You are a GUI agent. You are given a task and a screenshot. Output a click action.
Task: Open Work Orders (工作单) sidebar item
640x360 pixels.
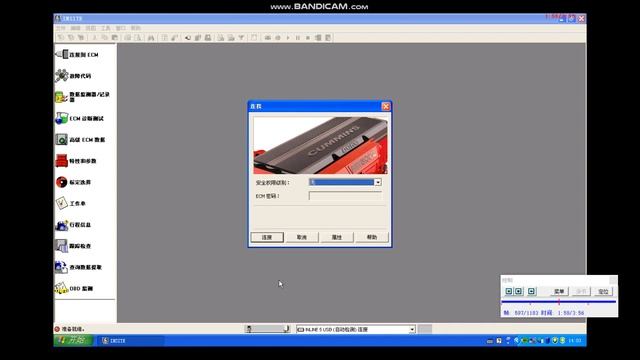point(71,203)
